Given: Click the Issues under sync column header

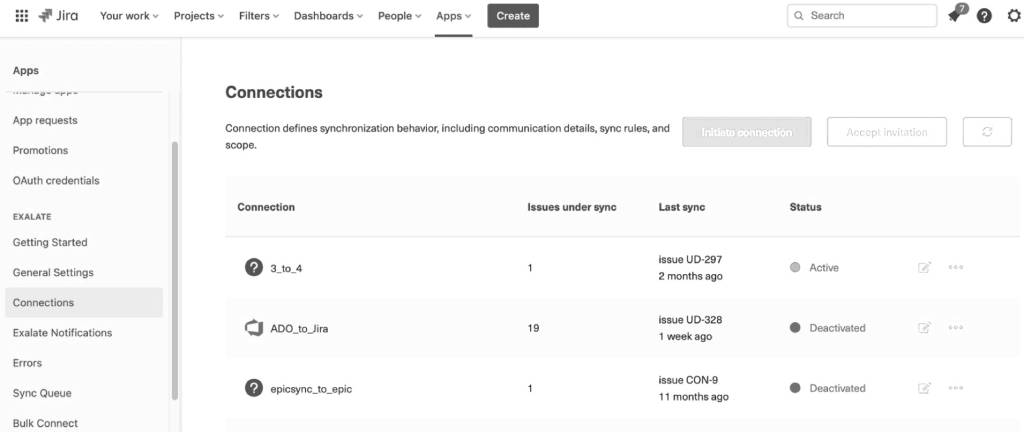Looking at the screenshot, I should click(572, 207).
